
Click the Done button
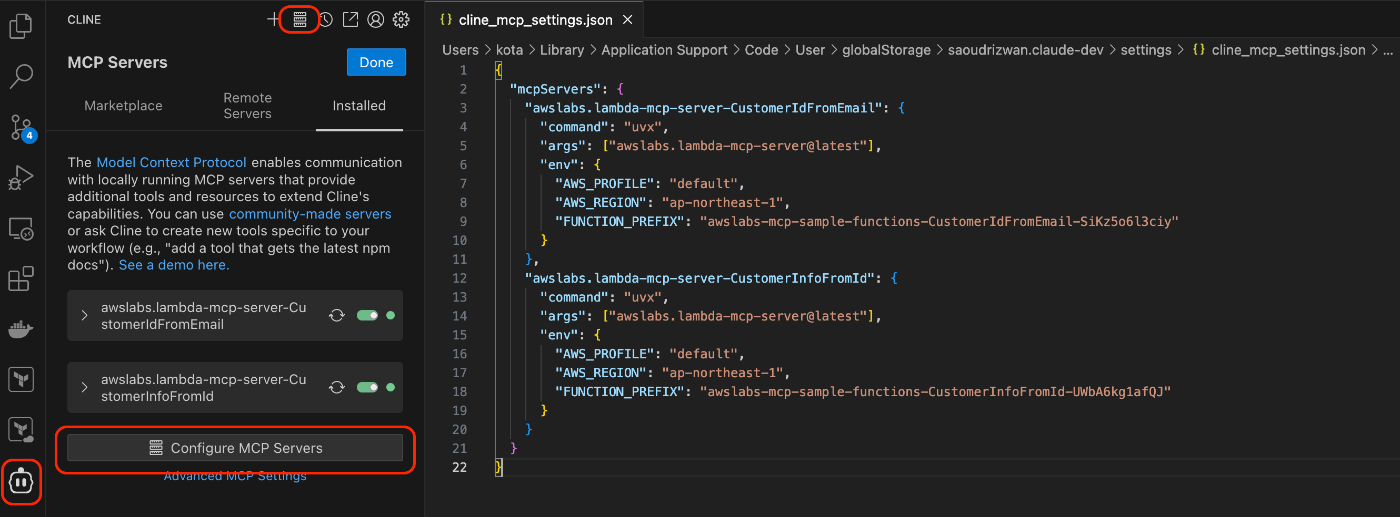(376, 62)
